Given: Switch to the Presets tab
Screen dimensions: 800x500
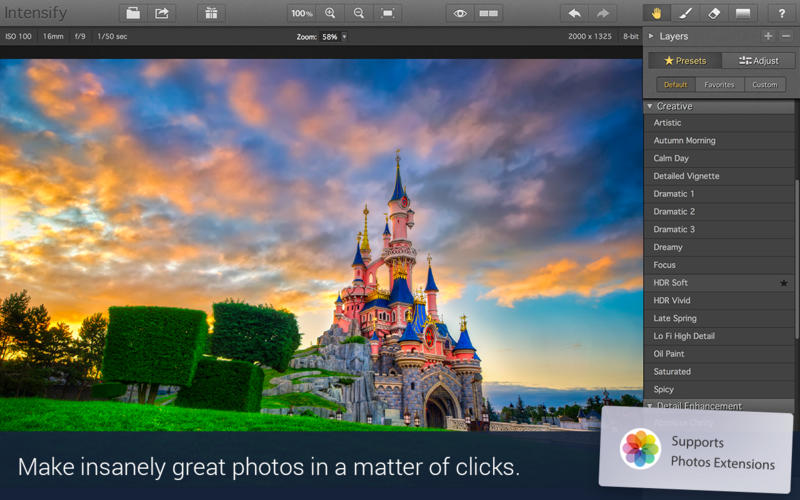Looking at the screenshot, I should (x=685, y=61).
